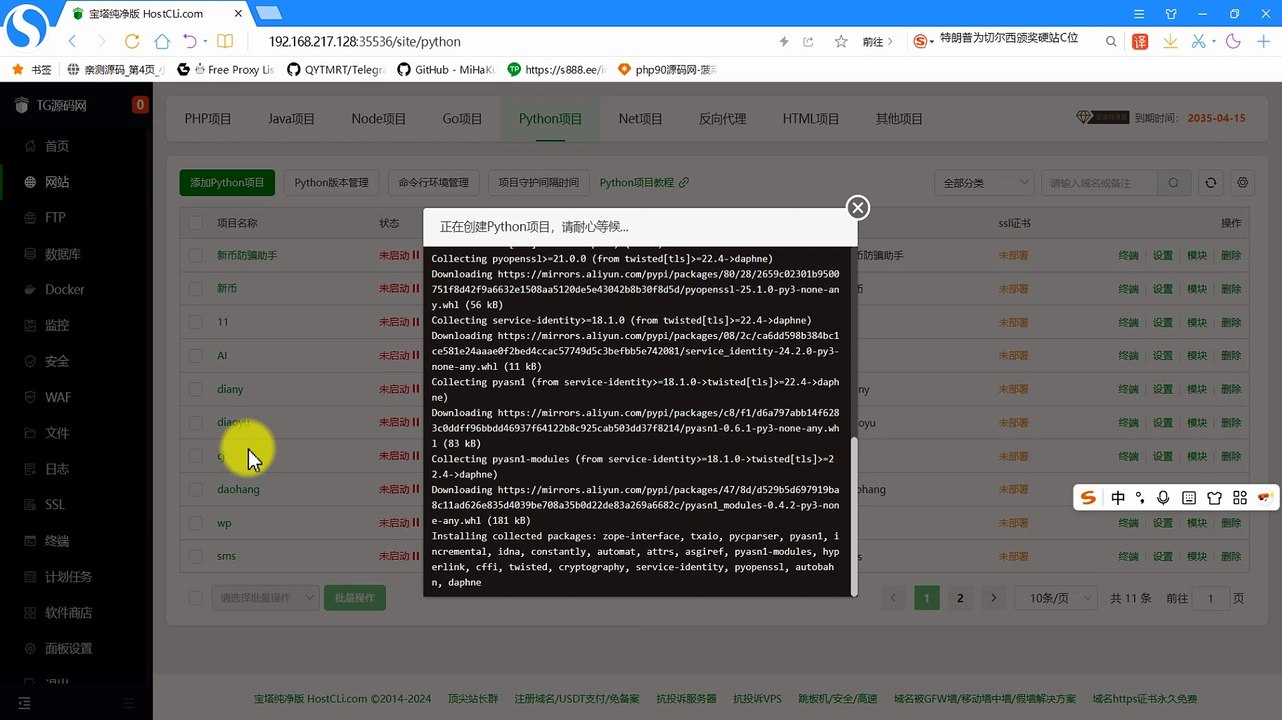Check the box for project diany
This screenshot has width=1282, height=720.
[x=196, y=389]
